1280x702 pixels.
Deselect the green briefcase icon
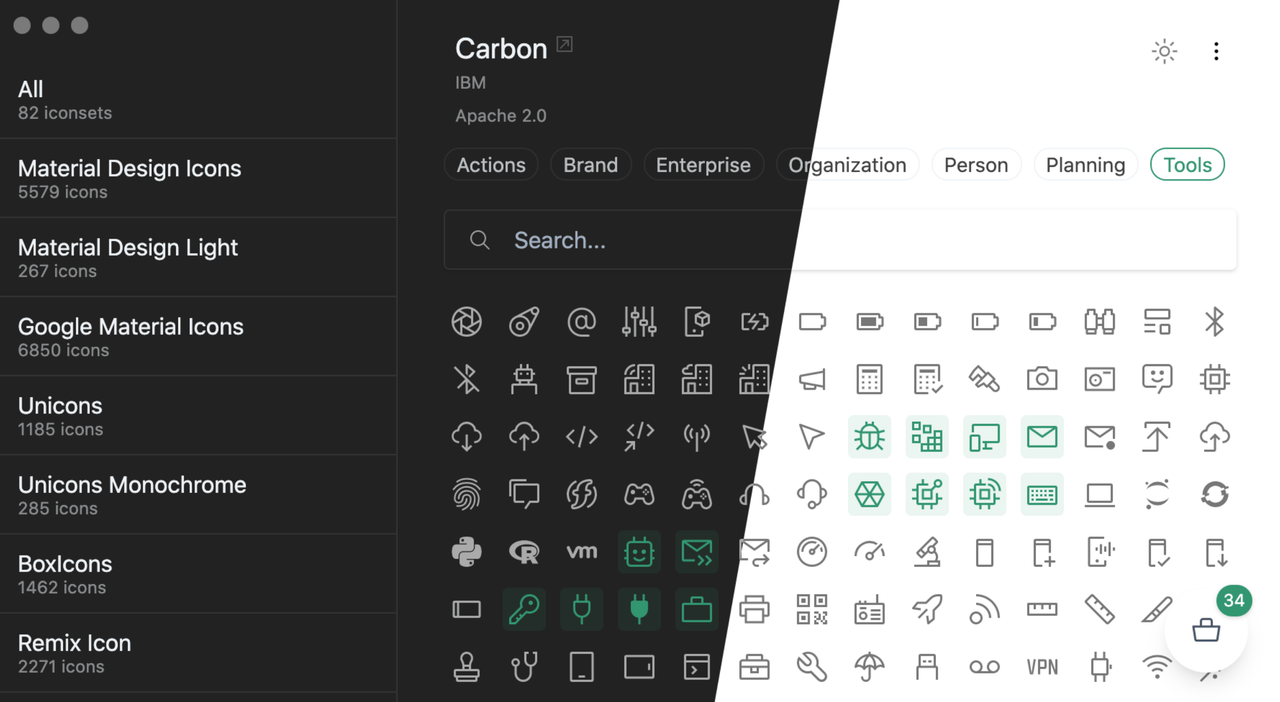tap(697, 609)
